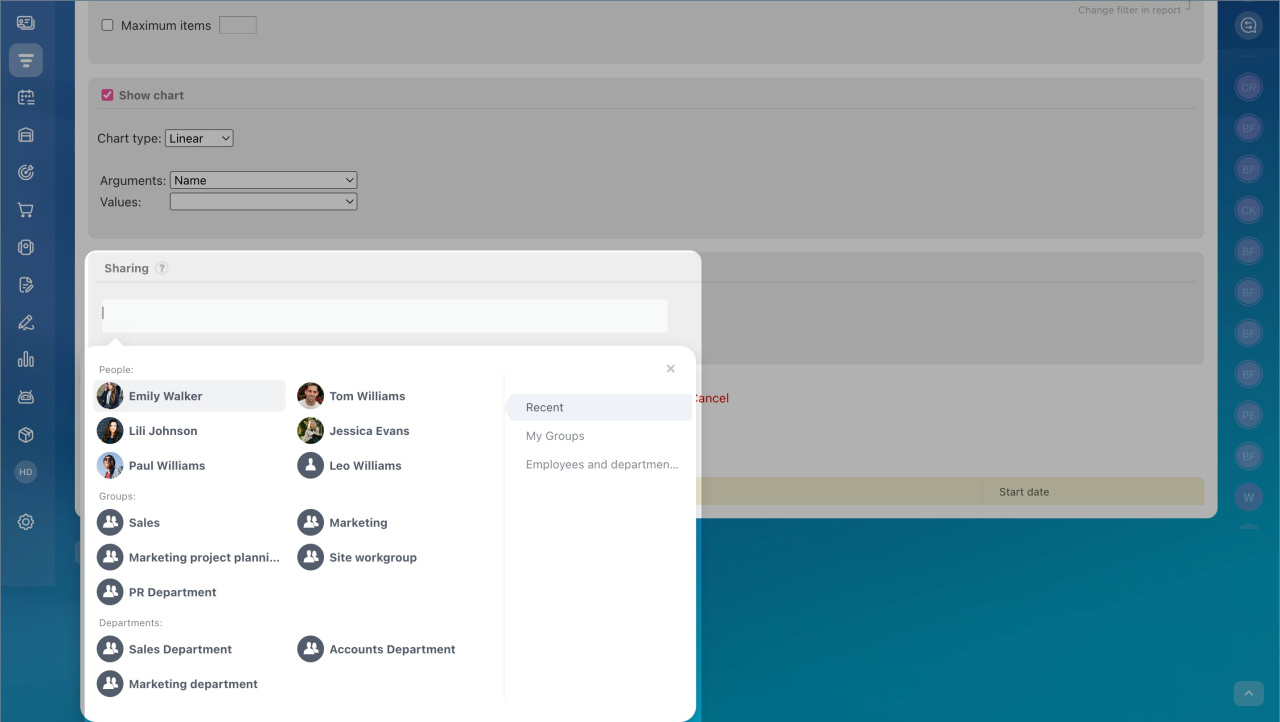Viewport: 1280px width, 722px height.
Task: Click the Sharing help question mark icon
Action: [x=162, y=268]
